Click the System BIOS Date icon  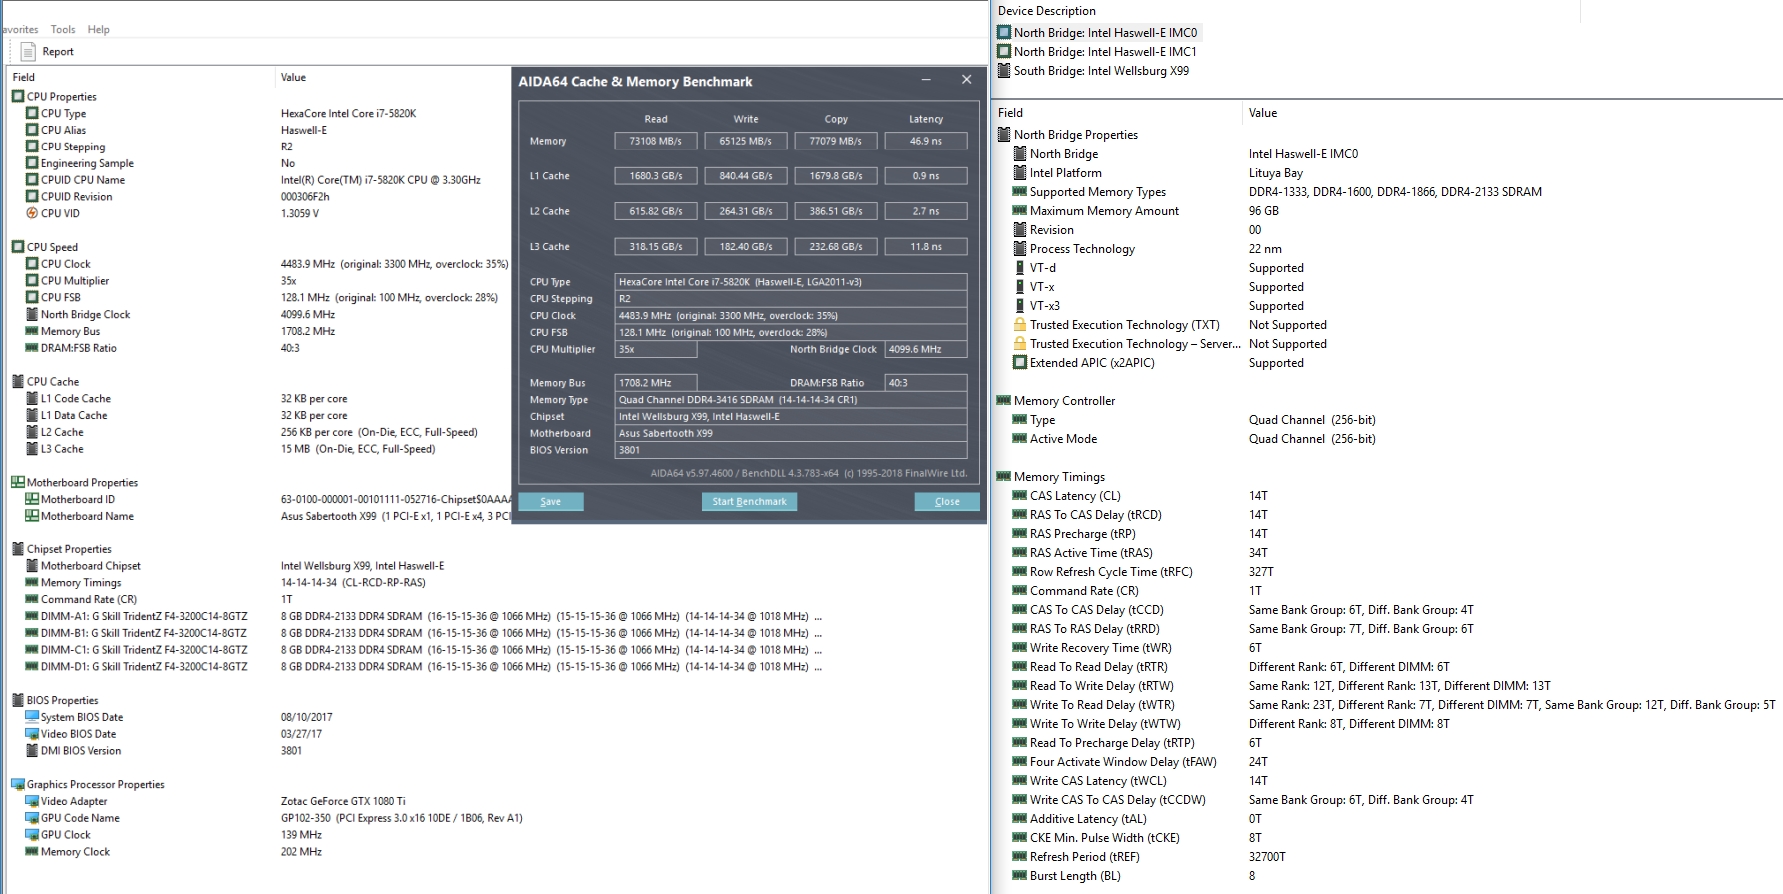(32, 717)
